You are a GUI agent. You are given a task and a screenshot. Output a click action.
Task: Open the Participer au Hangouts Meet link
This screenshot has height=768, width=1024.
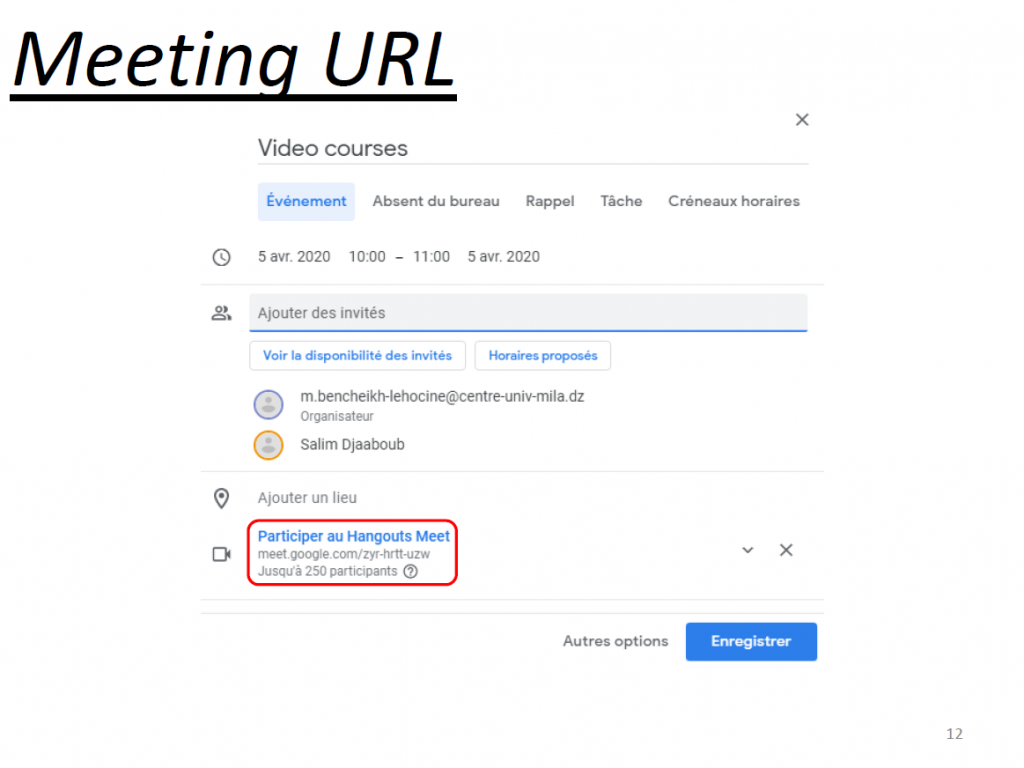354,537
